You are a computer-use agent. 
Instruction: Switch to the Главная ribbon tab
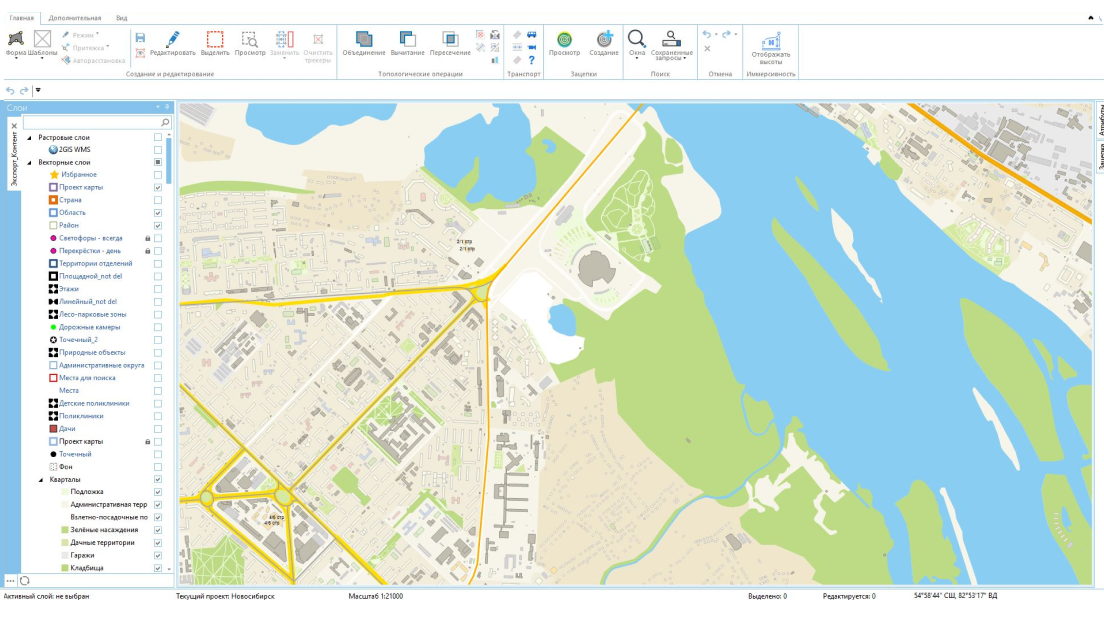tap(21, 18)
